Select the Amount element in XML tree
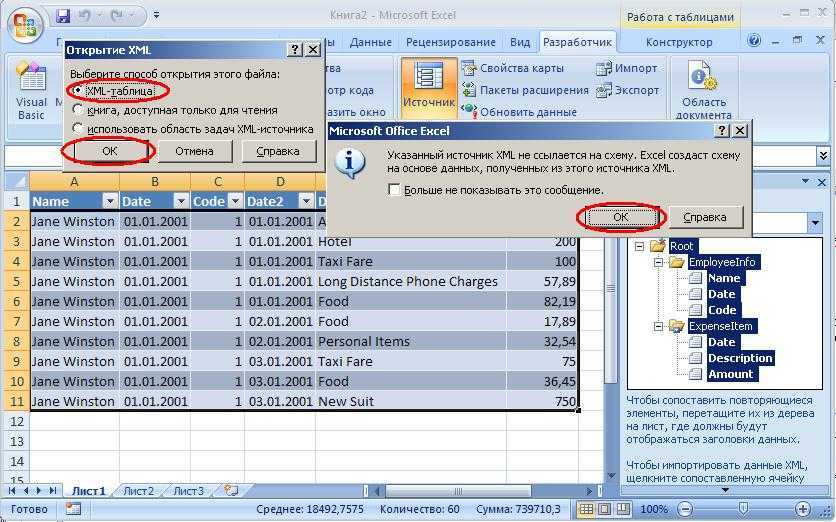This screenshot has height=522, width=836. pyautogui.click(x=730, y=374)
